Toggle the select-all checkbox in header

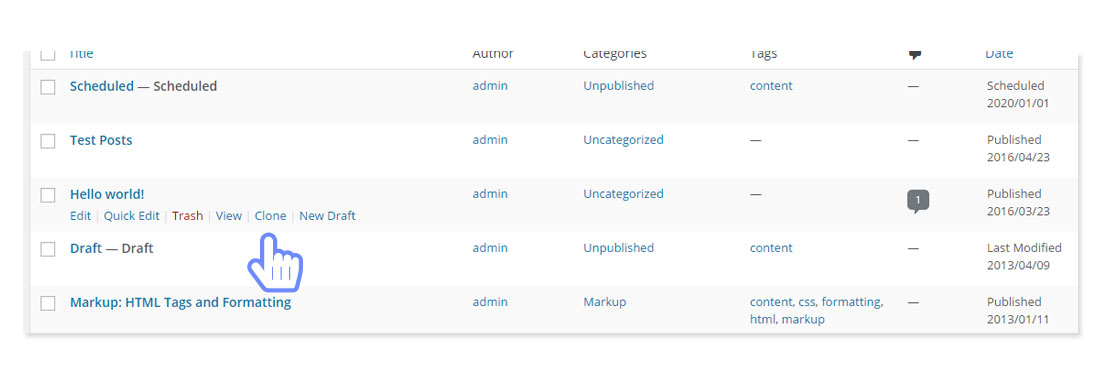[x=48, y=55]
